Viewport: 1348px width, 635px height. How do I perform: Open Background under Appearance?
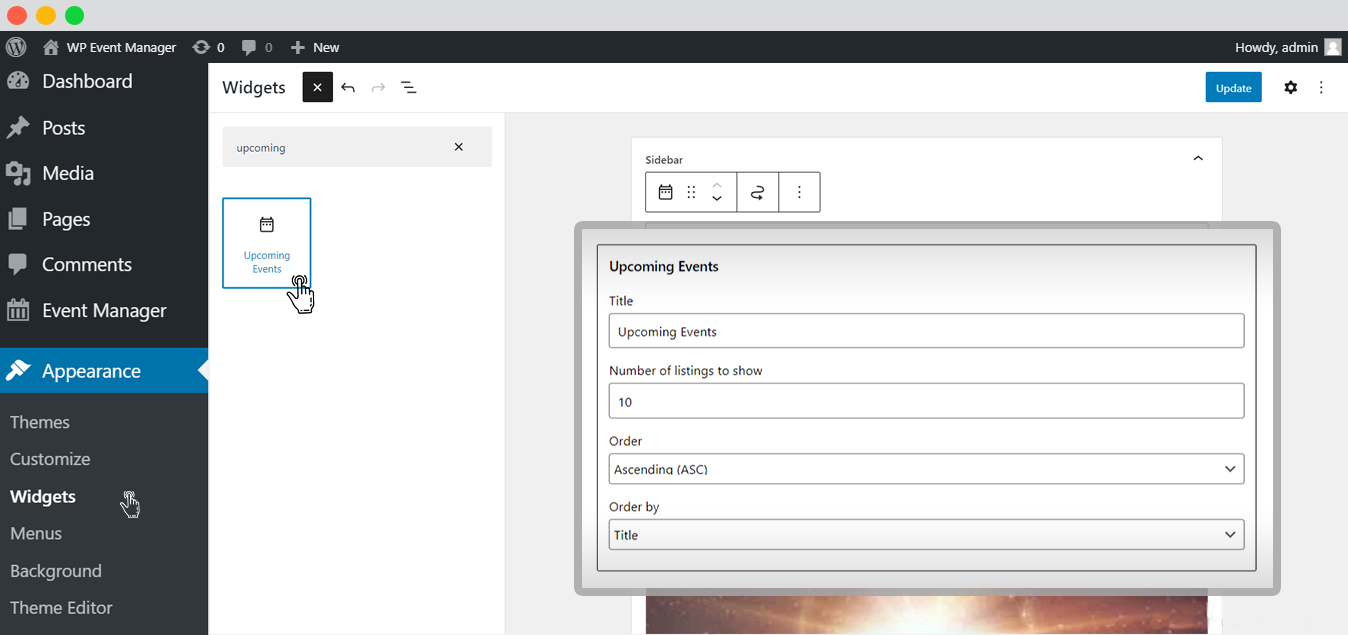(x=56, y=571)
